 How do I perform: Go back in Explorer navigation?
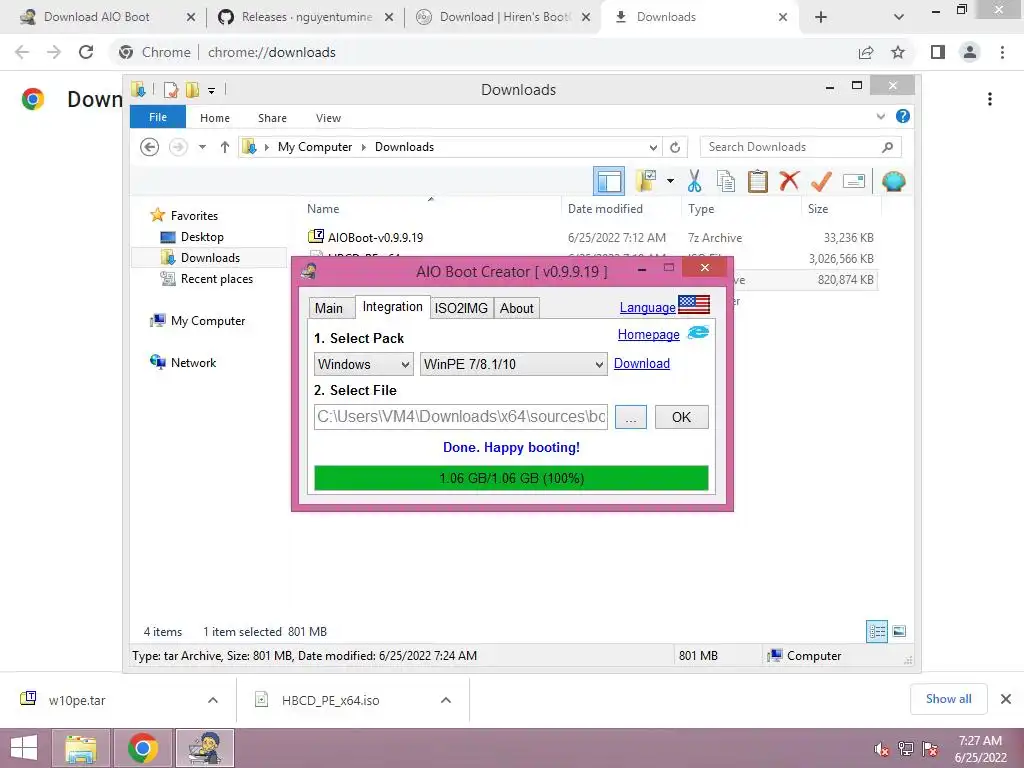[150, 147]
